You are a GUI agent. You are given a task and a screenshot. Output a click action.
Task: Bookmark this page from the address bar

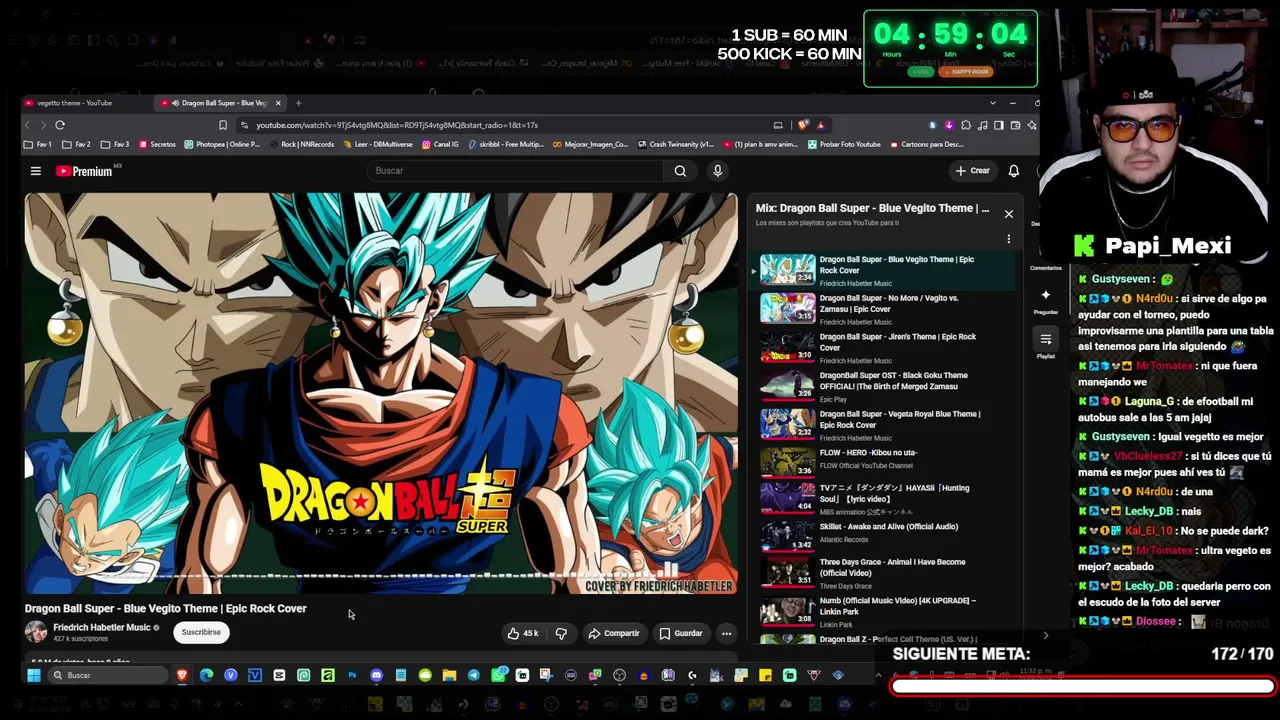click(x=223, y=125)
